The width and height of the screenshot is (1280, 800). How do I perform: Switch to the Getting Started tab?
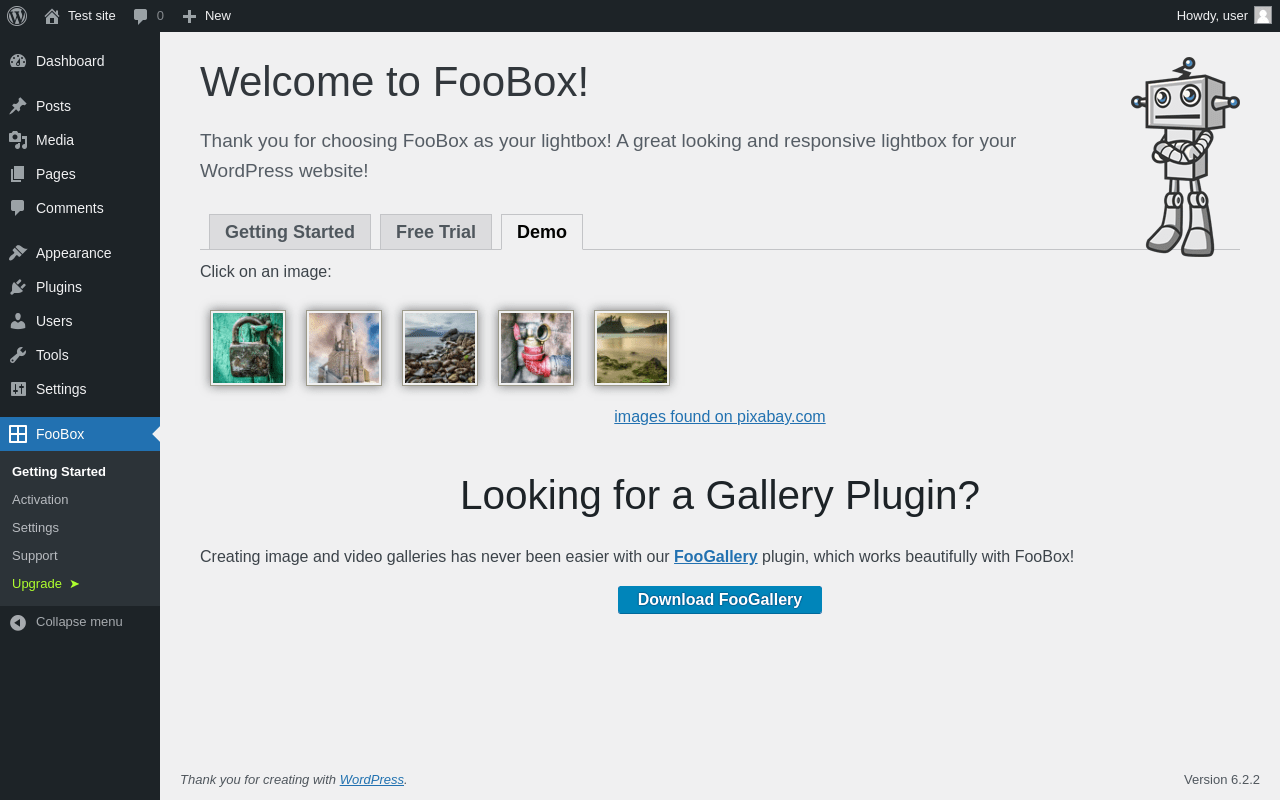tap(290, 232)
